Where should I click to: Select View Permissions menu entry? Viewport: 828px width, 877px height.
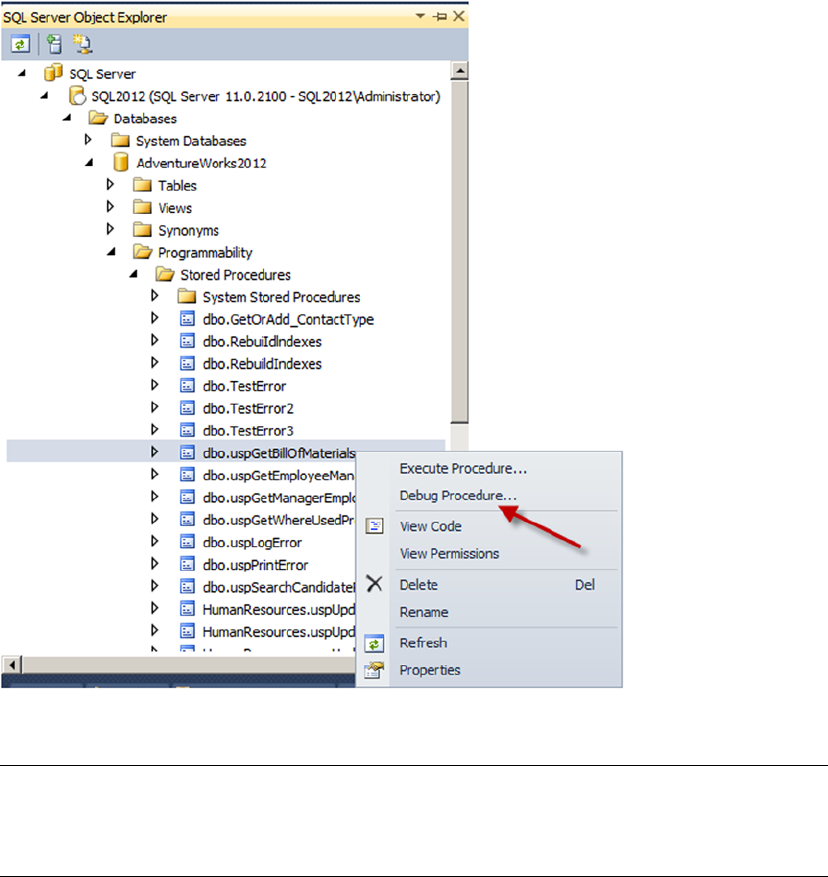pos(449,553)
